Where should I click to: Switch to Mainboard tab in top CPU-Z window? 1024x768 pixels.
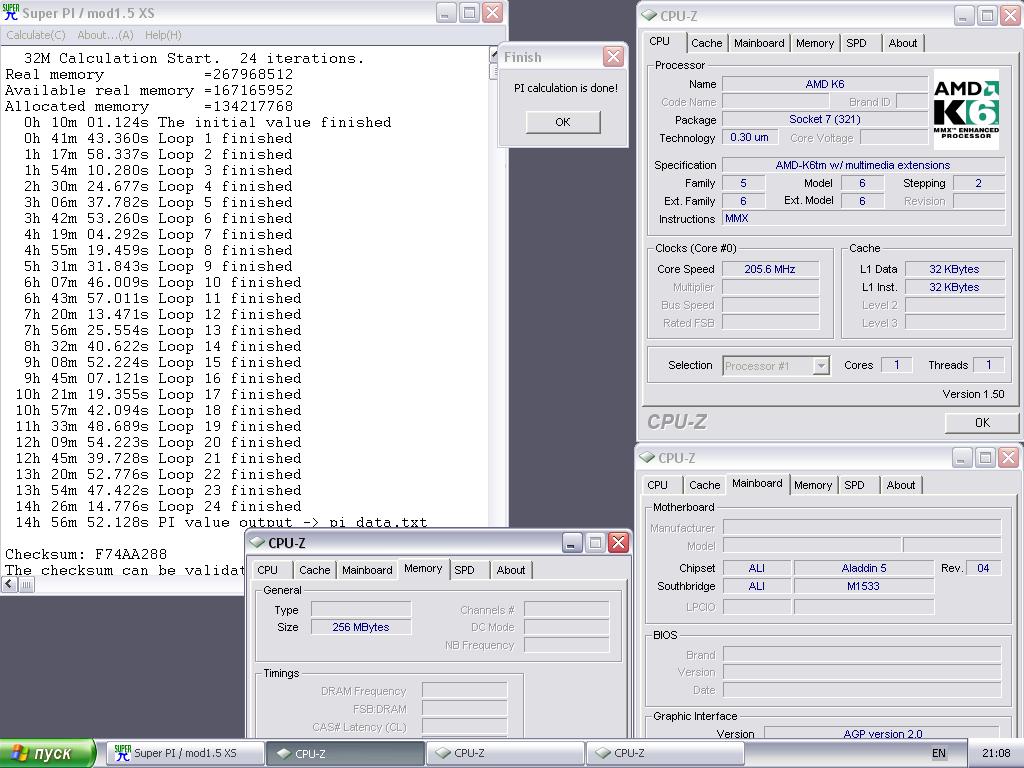(759, 43)
